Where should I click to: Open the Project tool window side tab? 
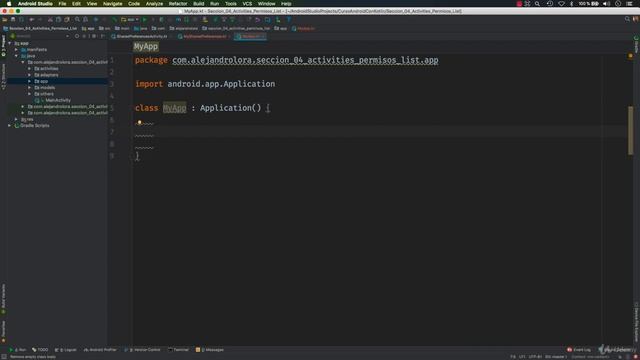(x=3, y=46)
